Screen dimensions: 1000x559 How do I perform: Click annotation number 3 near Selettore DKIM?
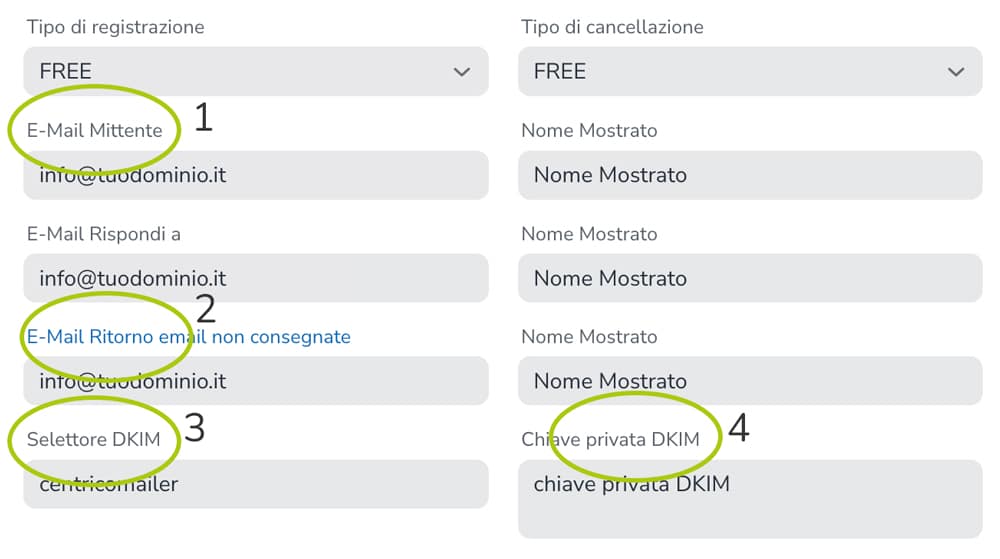tap(195, 427)
